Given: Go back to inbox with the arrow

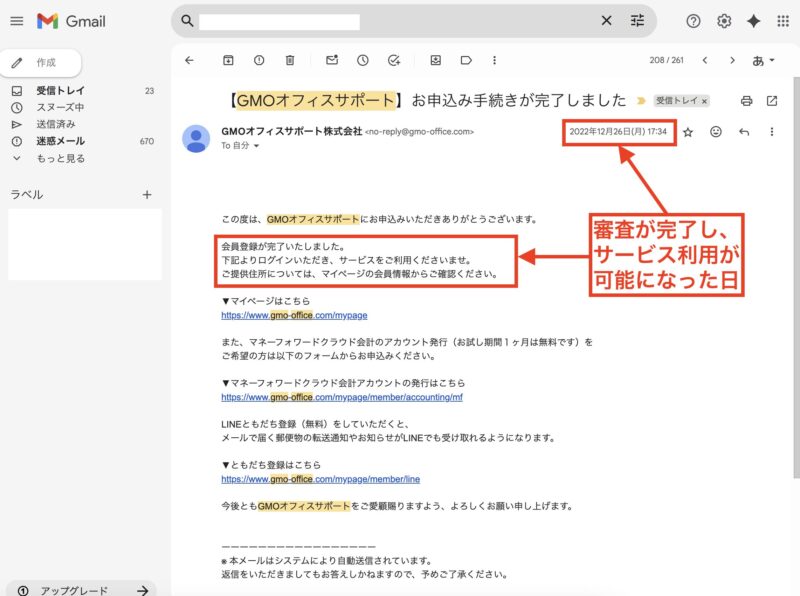Looking at the screenshot, I should click(x=189, y=60).
